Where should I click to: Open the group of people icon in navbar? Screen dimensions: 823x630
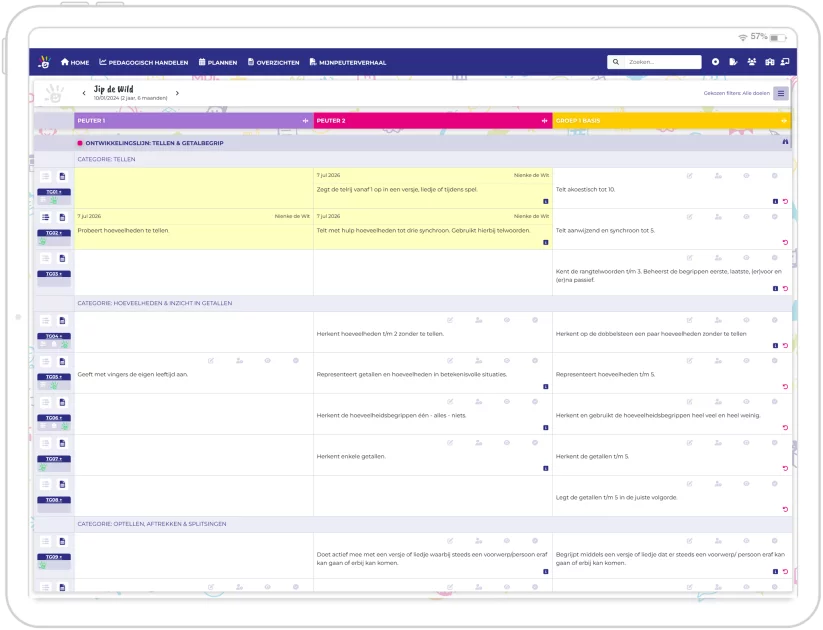click(x=752, y=62)
